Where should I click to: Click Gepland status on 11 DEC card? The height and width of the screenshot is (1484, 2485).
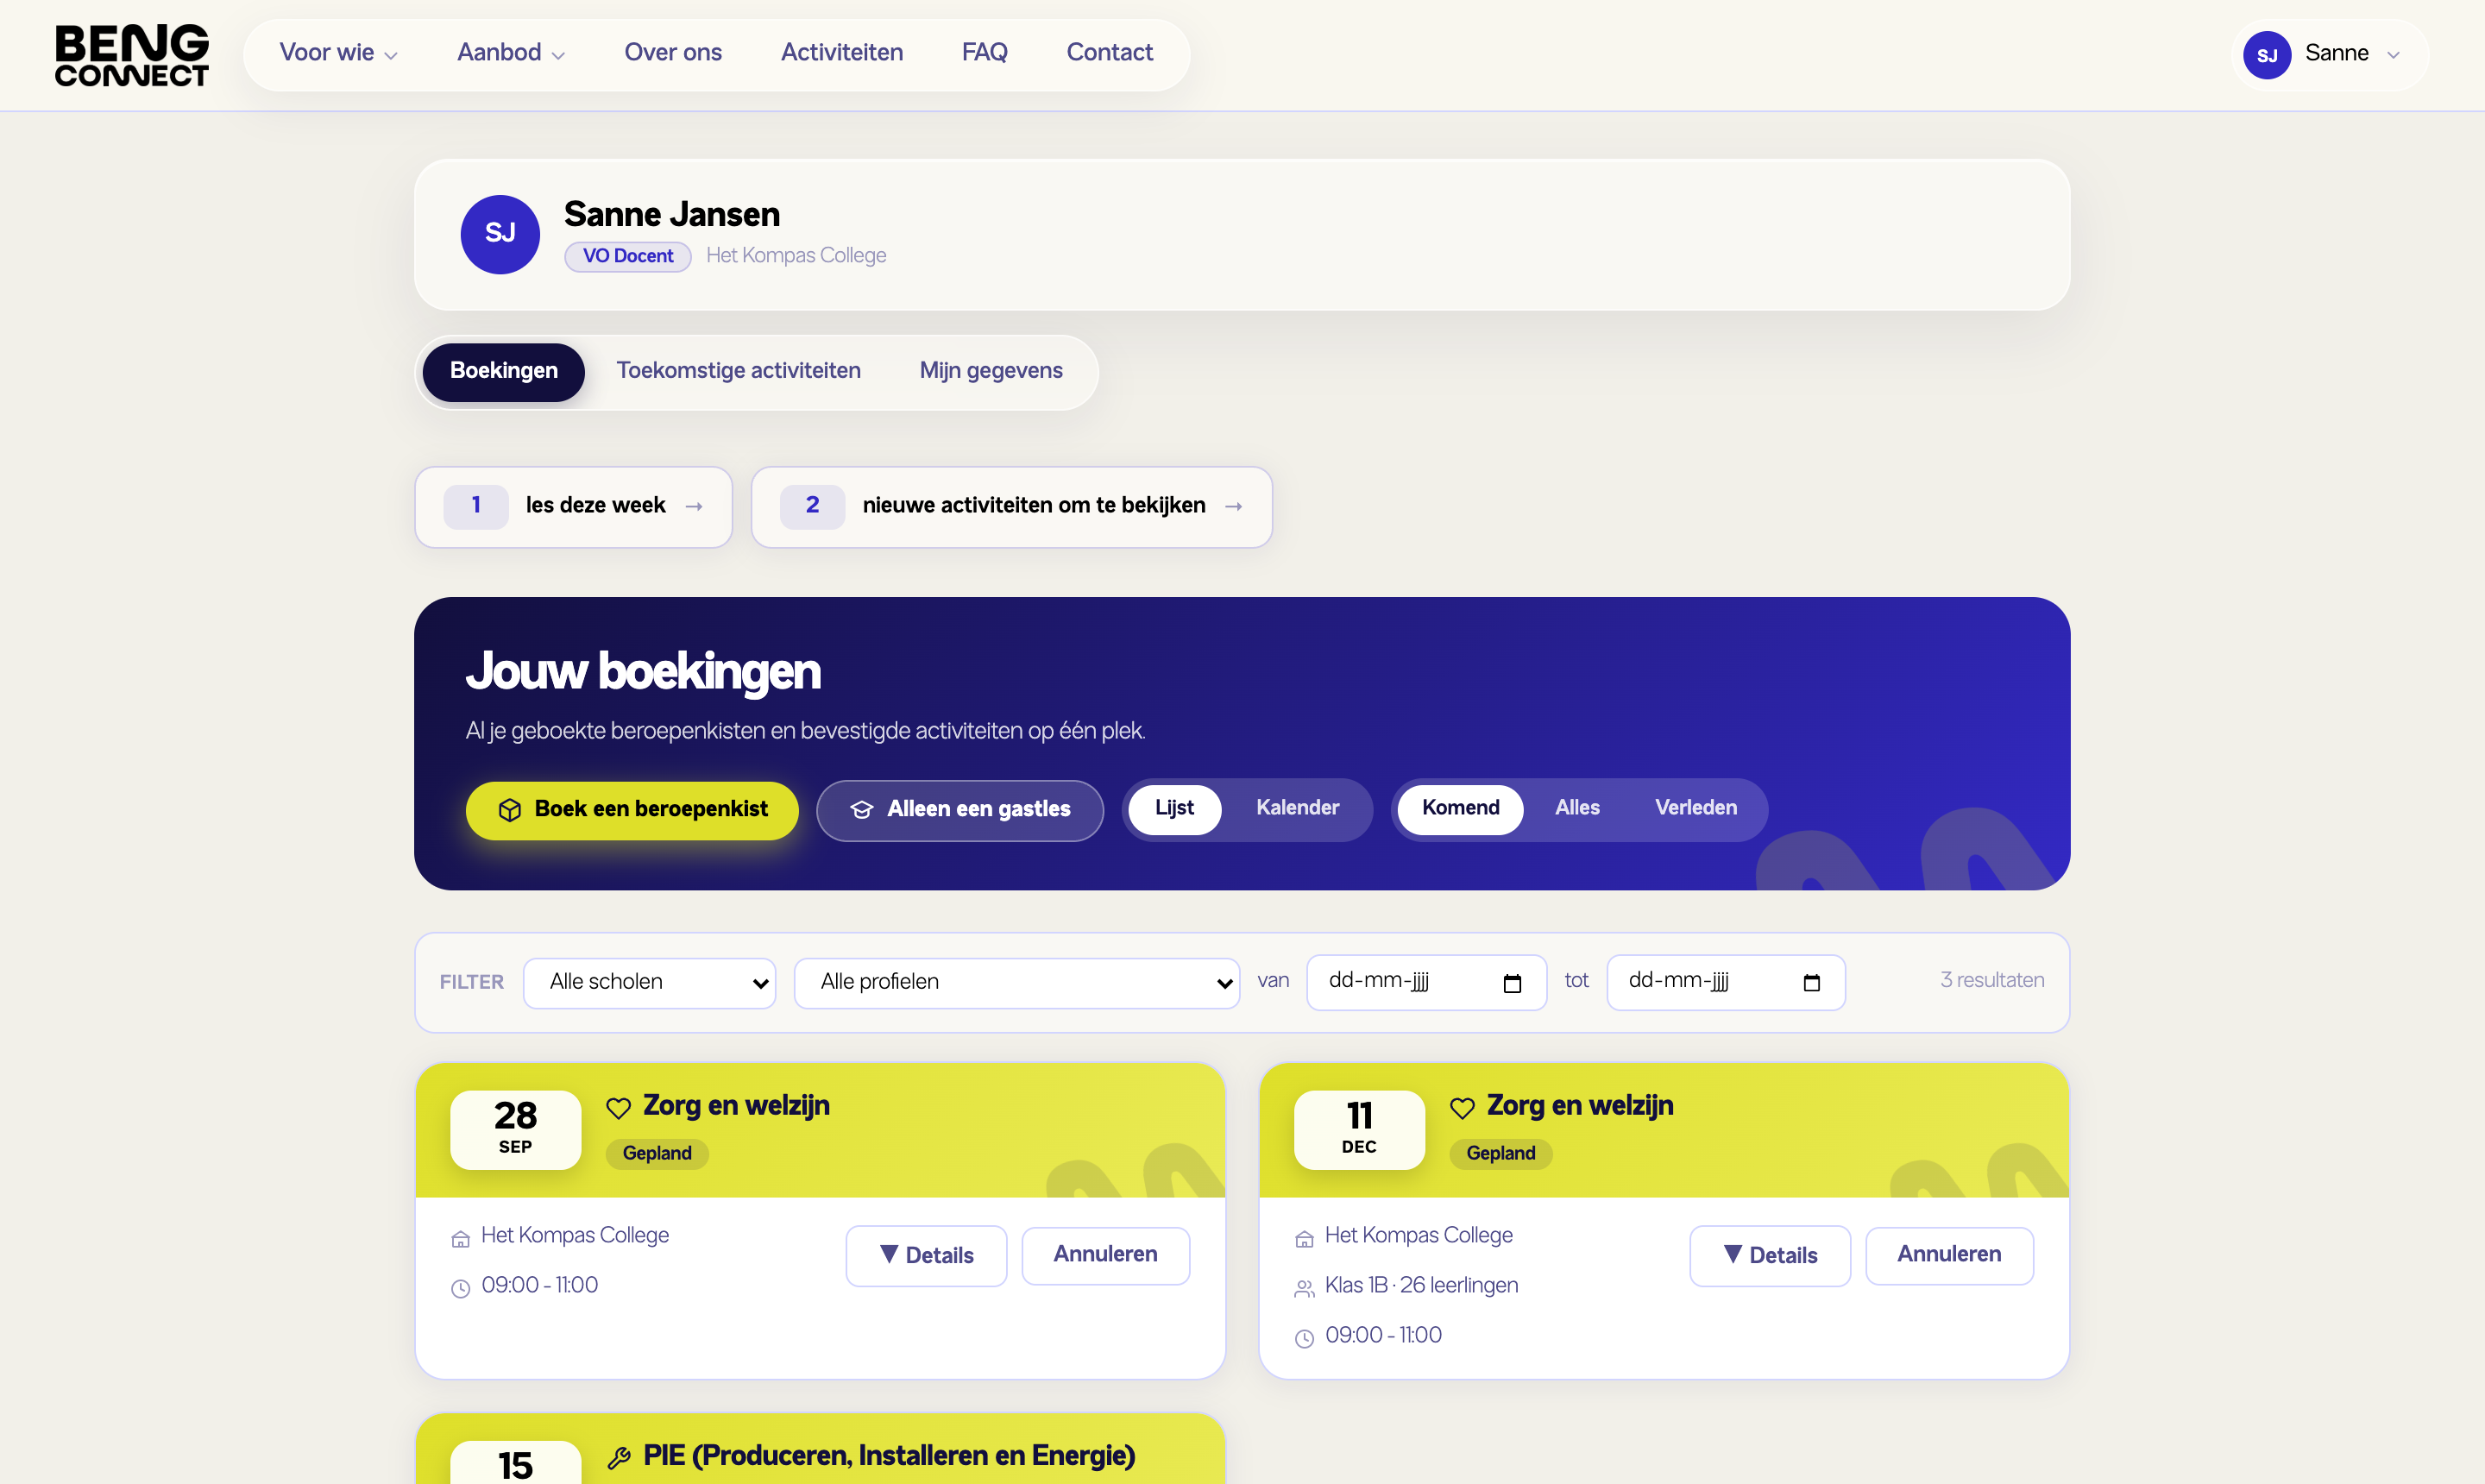tap(1500, 1154)
